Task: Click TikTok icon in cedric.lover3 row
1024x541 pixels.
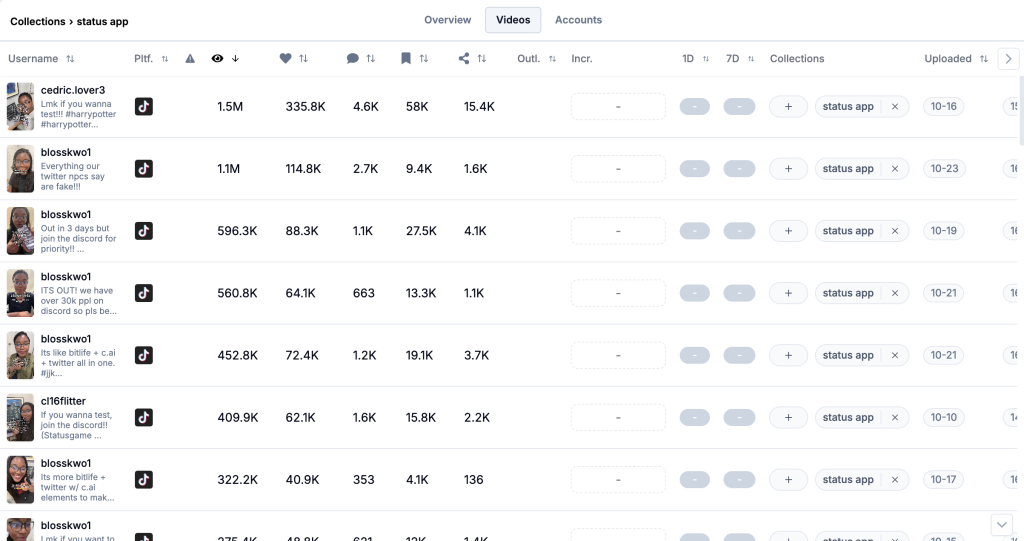Action: point(144,106)
